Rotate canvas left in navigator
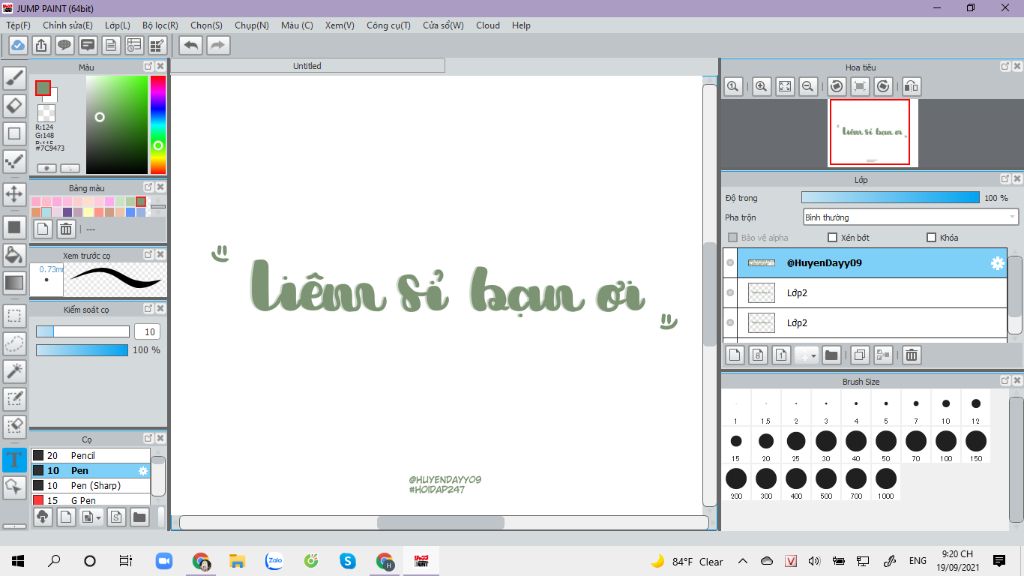Screen dimensions: 1024x576 (x=837, y=86)
